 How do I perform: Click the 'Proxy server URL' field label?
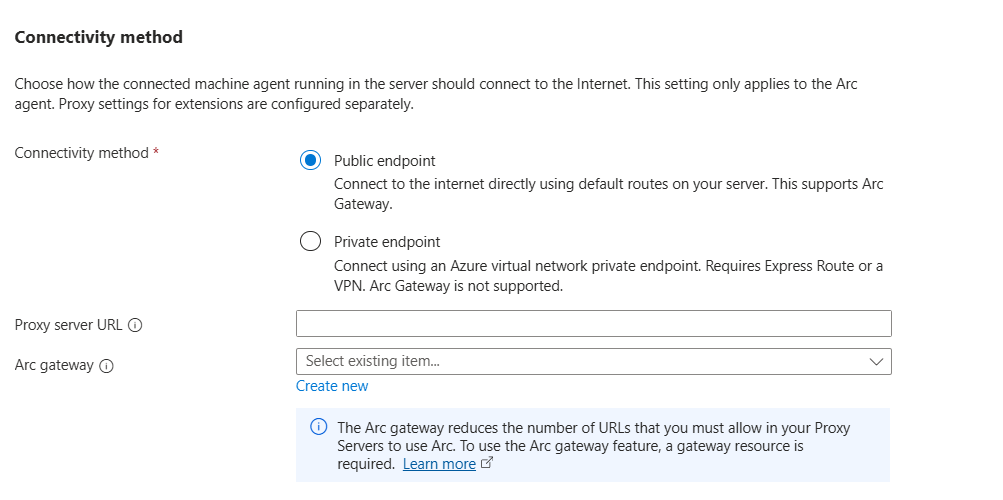pyautogui.click(x=69, y=325)
